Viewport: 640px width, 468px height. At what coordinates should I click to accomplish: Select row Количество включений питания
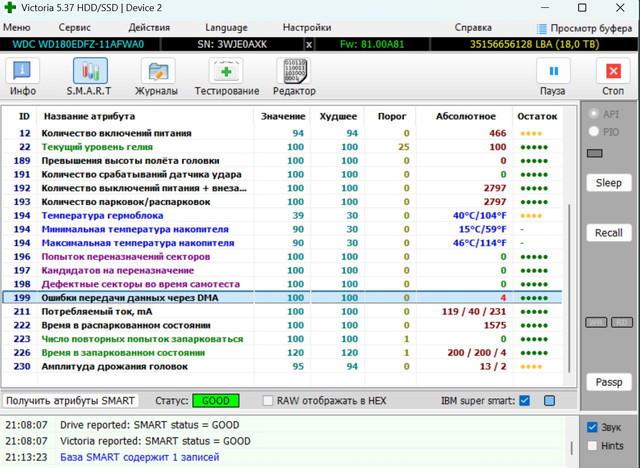click(x=282, y=133)
